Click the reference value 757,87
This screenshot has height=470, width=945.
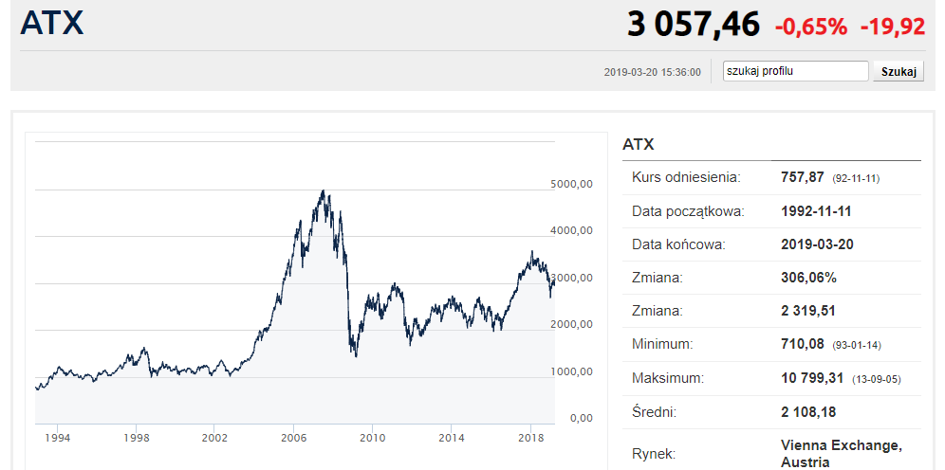(803, 177)
